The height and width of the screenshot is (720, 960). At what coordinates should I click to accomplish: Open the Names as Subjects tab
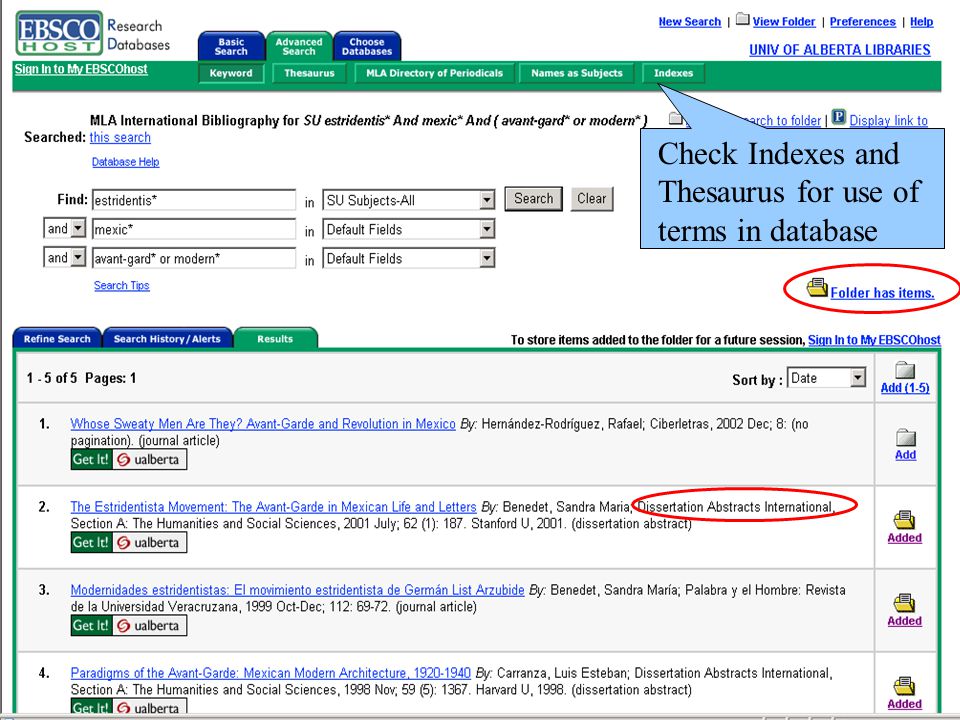click(577, 73)
